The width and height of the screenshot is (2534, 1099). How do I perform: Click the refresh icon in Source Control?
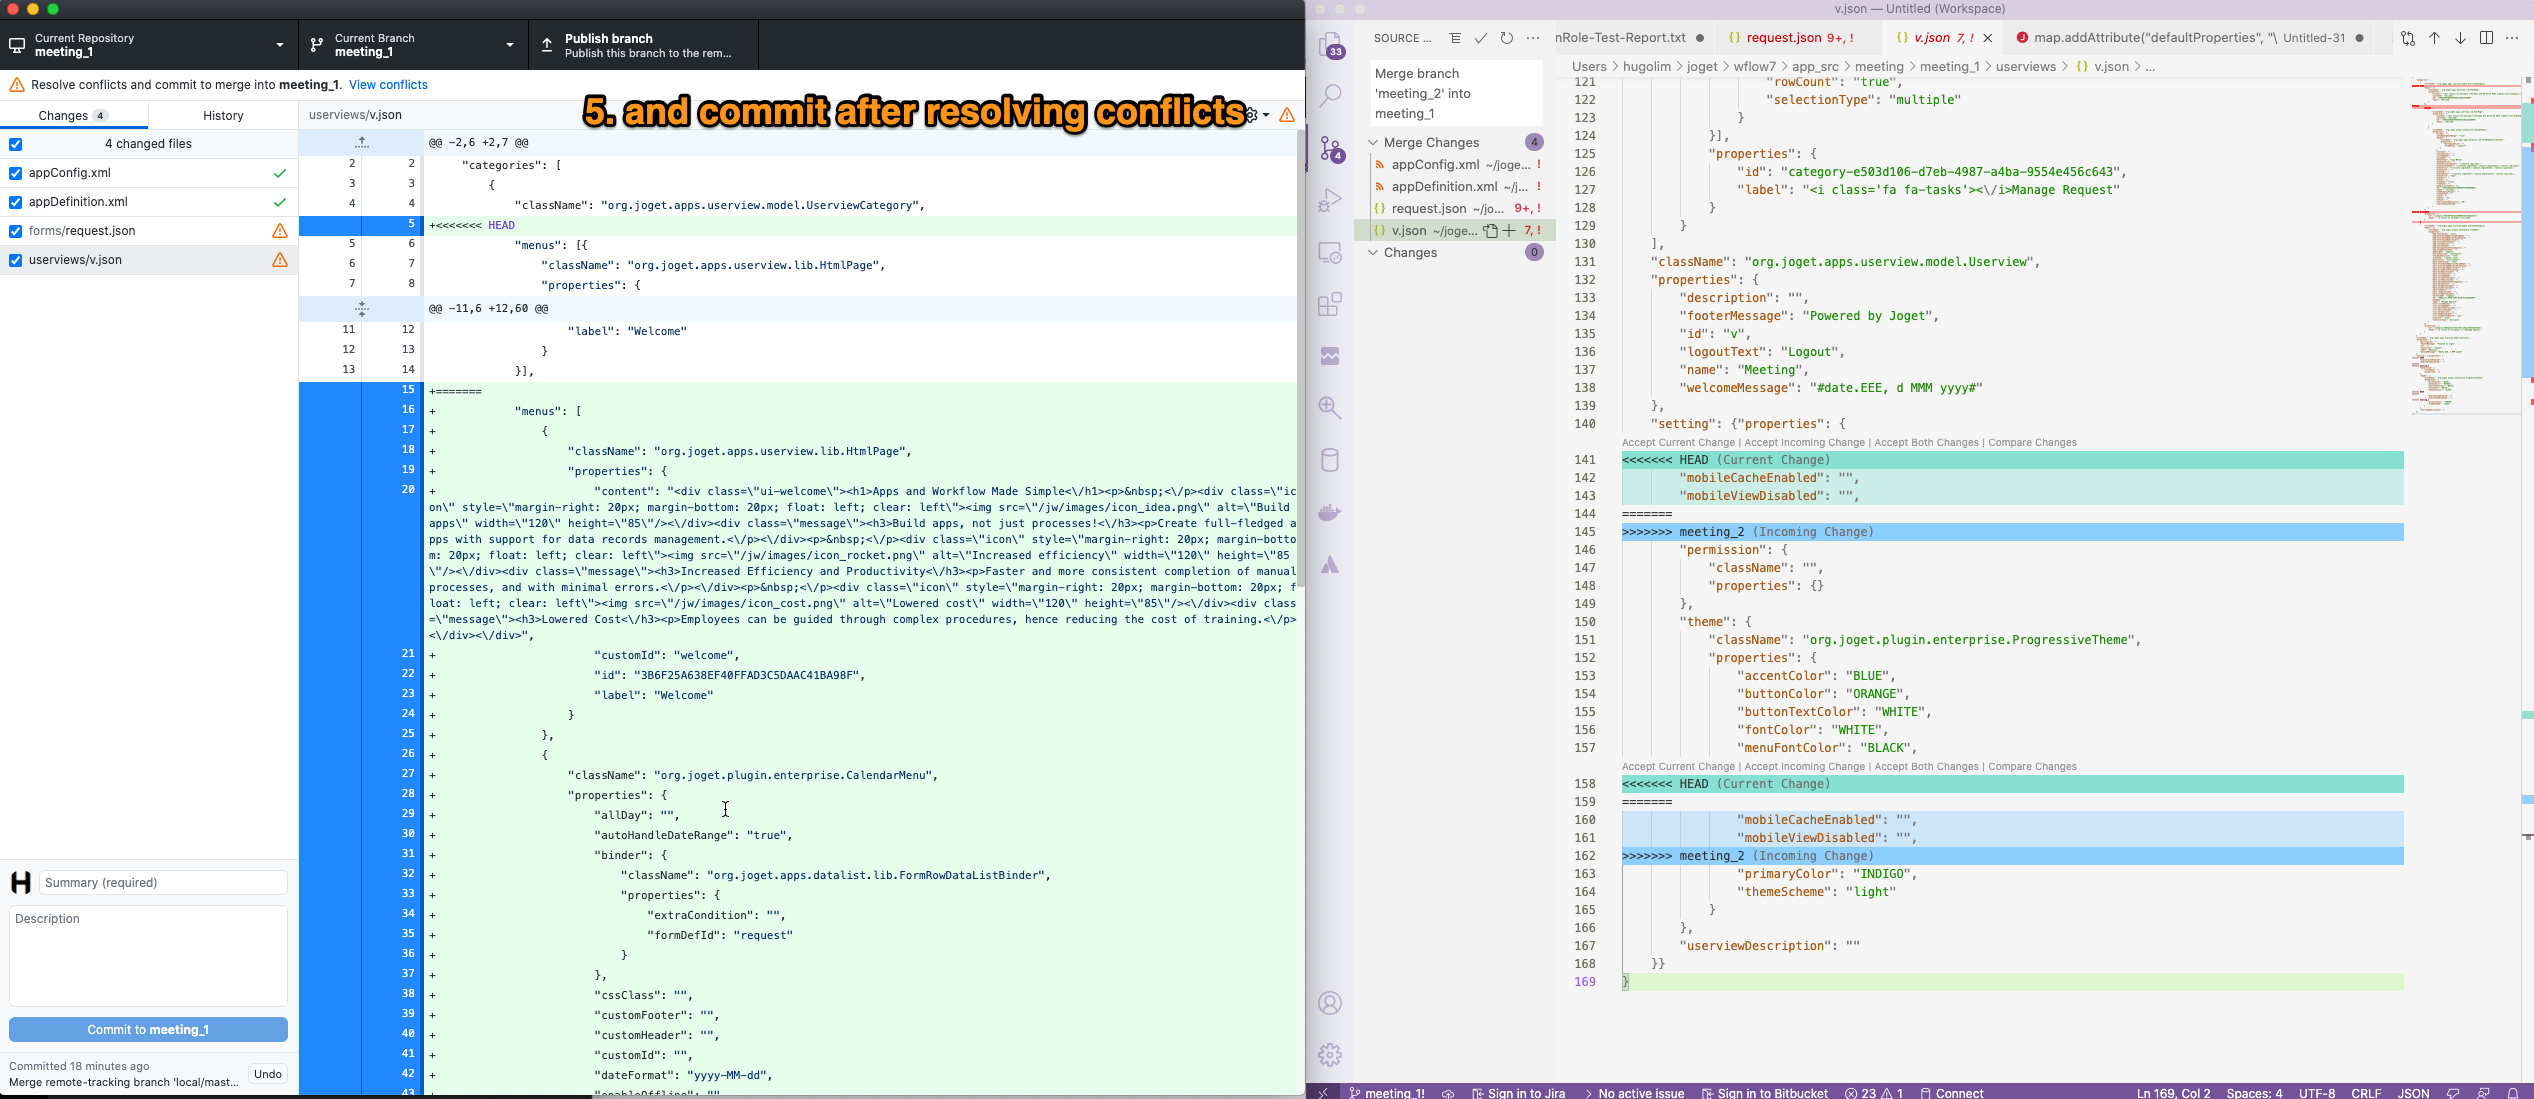coord(1507,38)
